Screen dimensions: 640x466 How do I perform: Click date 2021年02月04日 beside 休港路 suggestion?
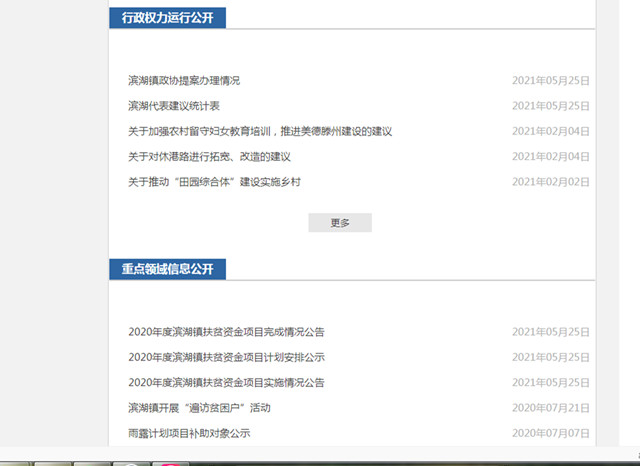(551, 157)
